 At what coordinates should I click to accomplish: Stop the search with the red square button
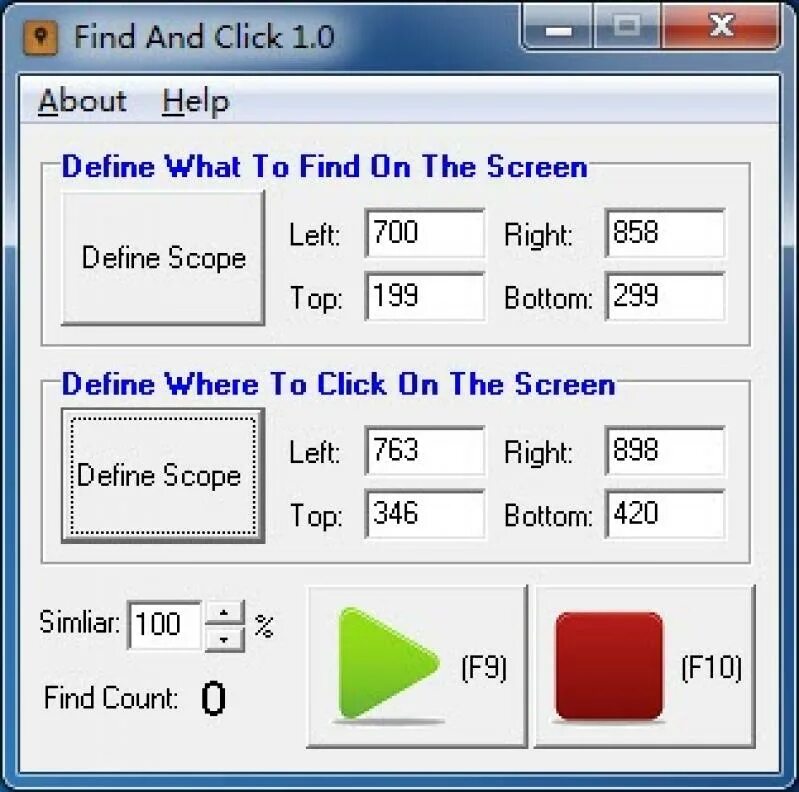[644, 667]
